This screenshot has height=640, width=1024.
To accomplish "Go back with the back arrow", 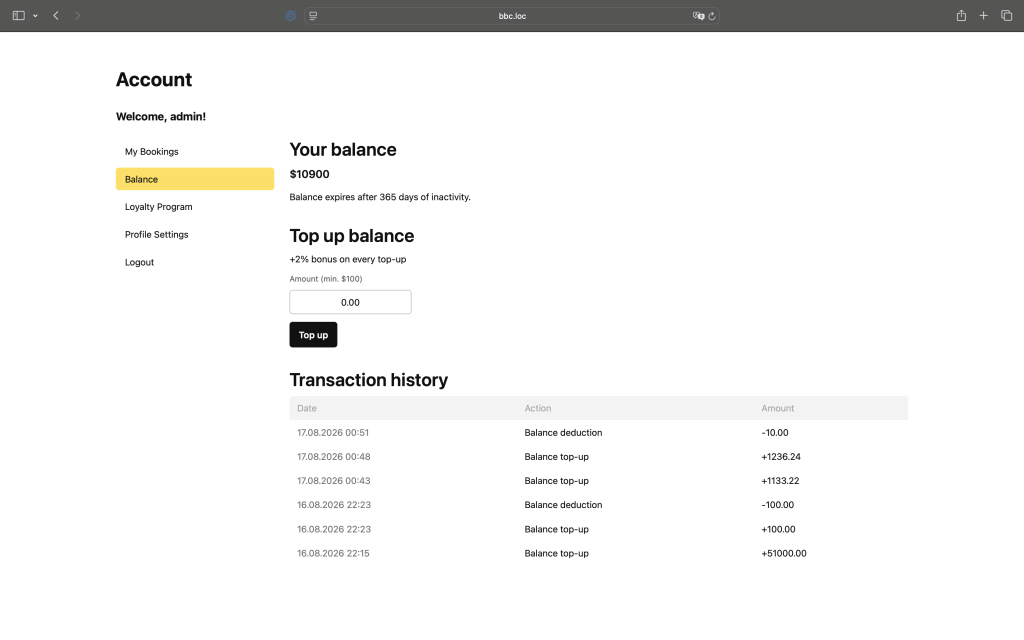I will pos(56,16).
